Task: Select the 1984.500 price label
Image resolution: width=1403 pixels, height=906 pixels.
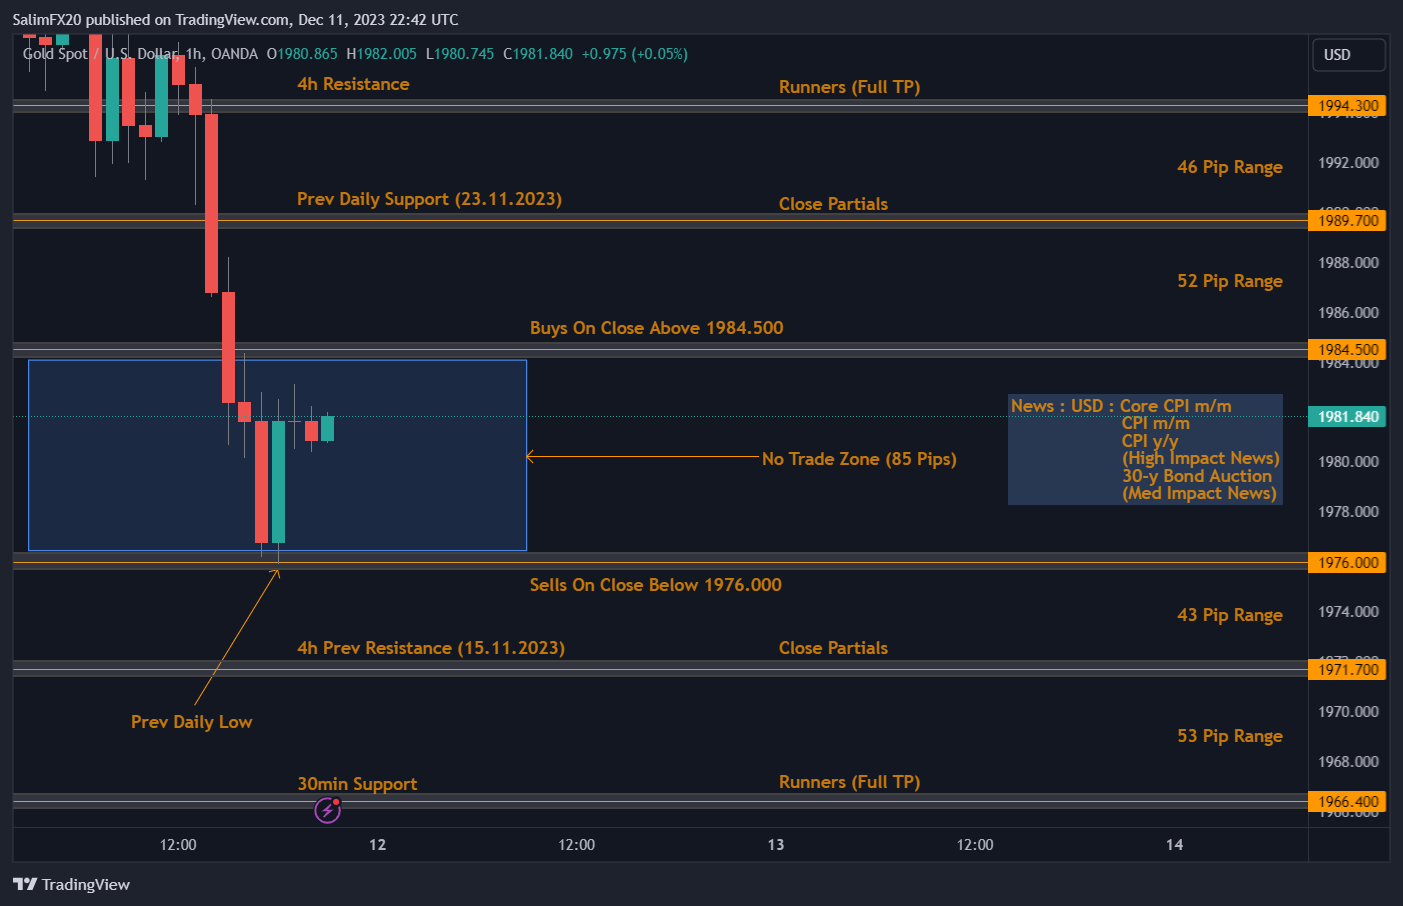Action: pos(1347,350)
